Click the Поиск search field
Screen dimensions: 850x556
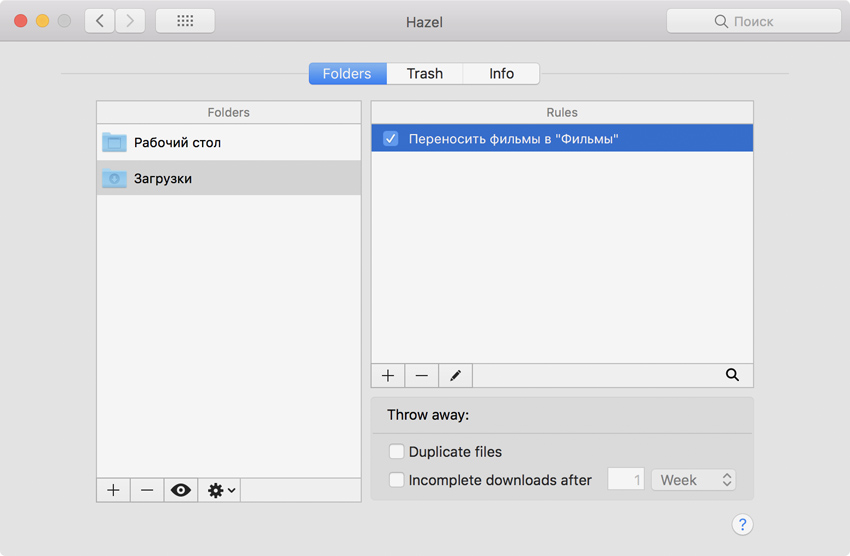(x=753, y=21)
